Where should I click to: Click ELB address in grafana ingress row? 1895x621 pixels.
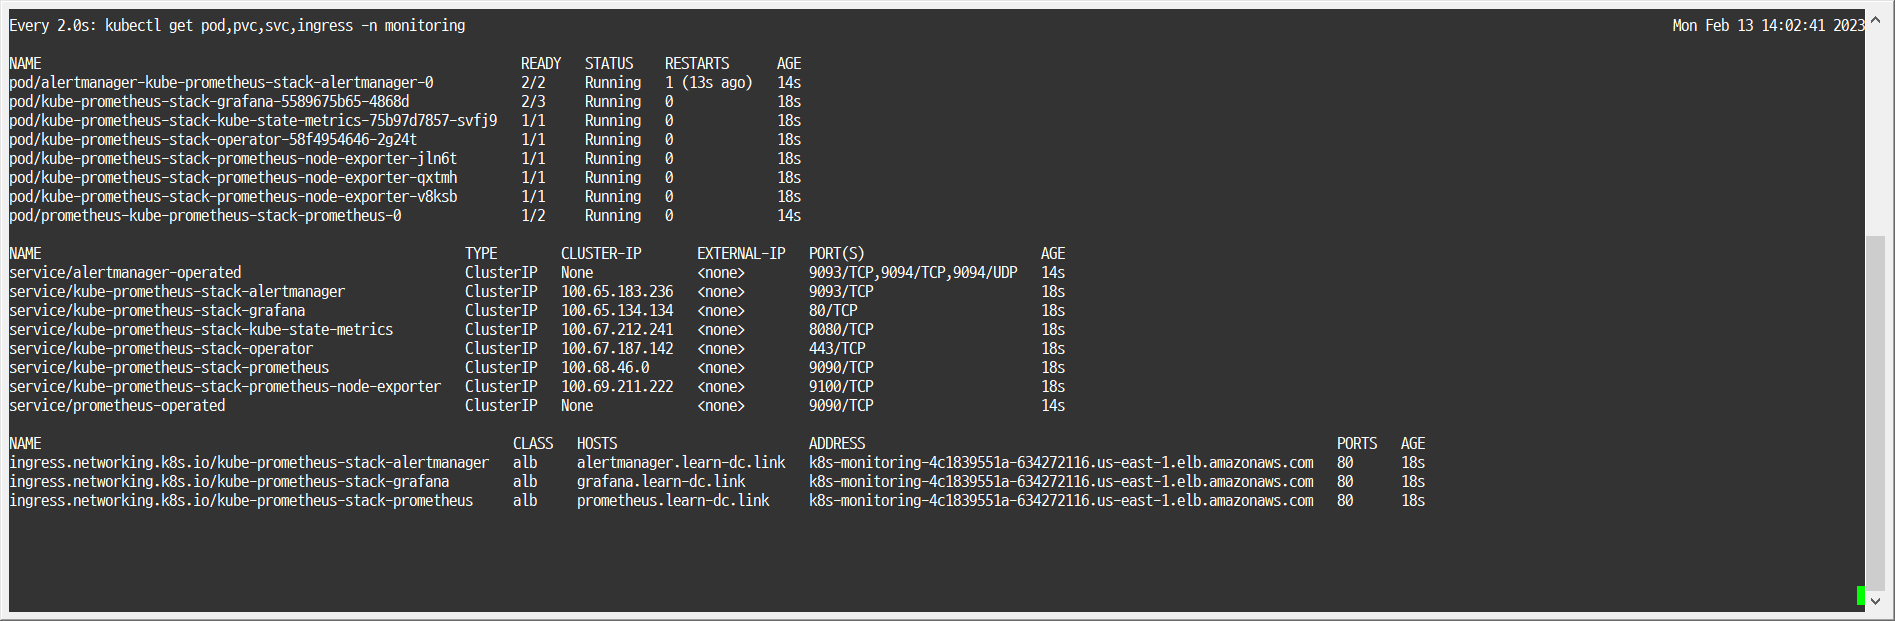(x=1061, y=482)
